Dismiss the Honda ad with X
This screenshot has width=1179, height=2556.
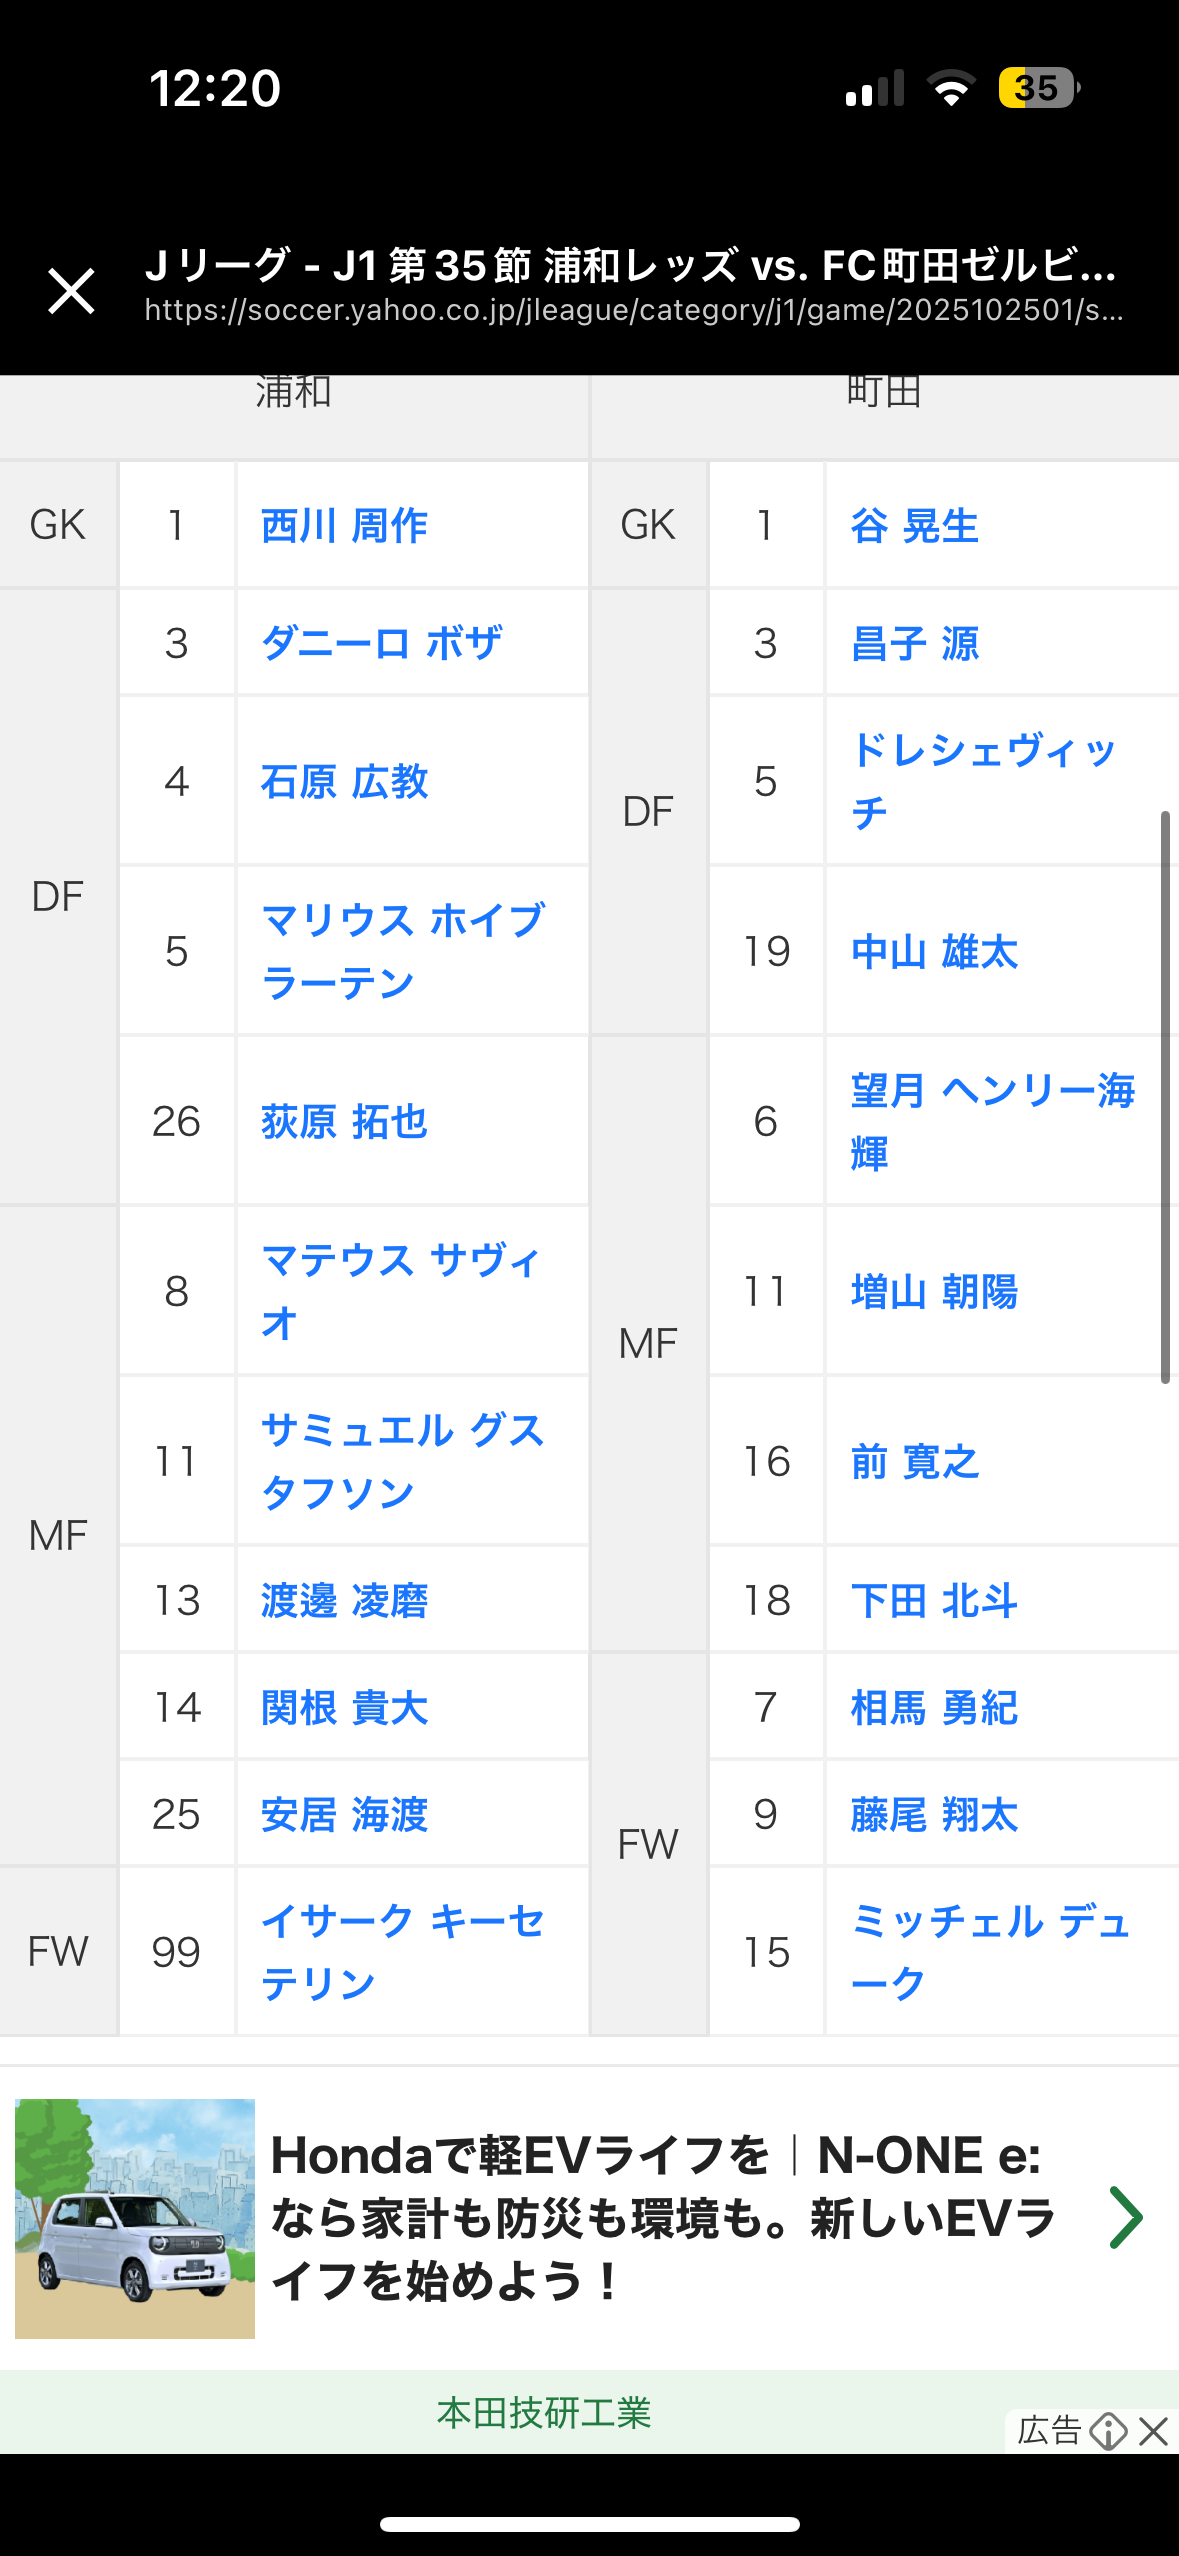1154,2430
